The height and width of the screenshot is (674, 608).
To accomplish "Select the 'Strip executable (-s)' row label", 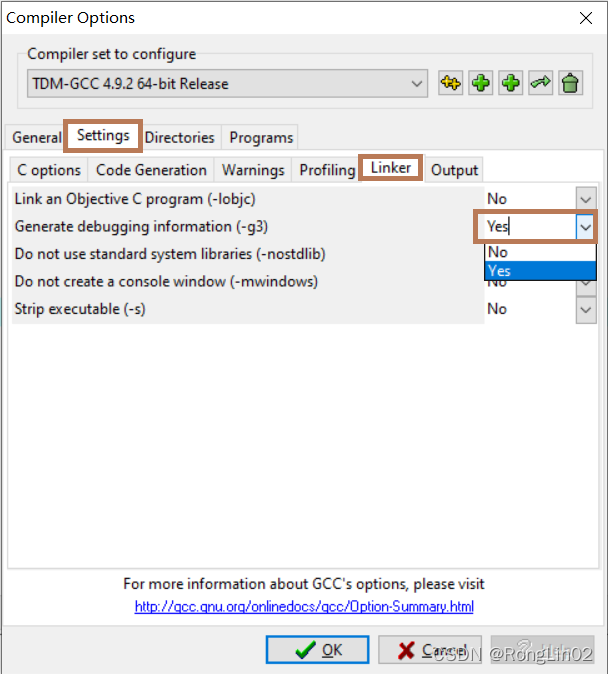I will (80, 309).
